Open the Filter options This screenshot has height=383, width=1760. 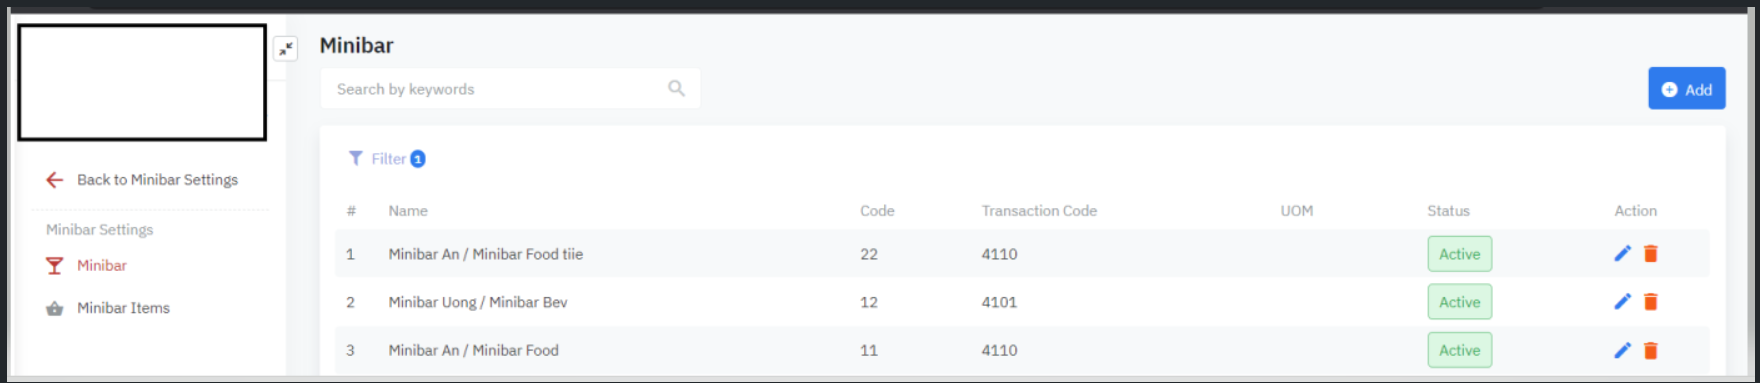[387, 158]
